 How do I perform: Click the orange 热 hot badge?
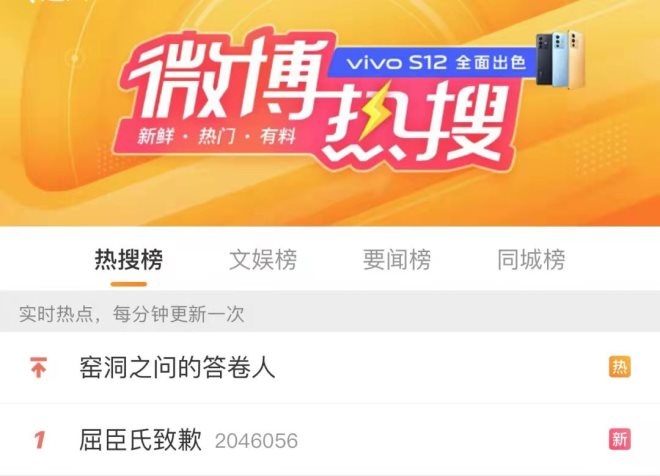pos(620,367)
